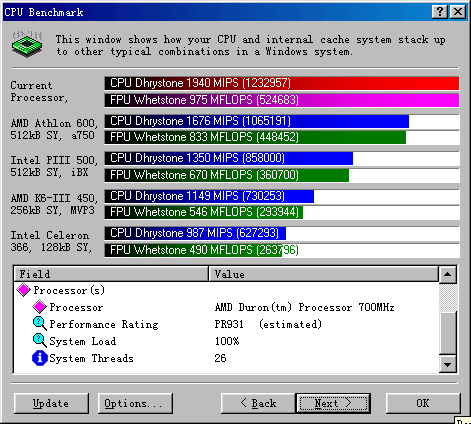Click the pink diamond icon beside Processor(s)
This screenshot has height=424, width=471.
23,290
